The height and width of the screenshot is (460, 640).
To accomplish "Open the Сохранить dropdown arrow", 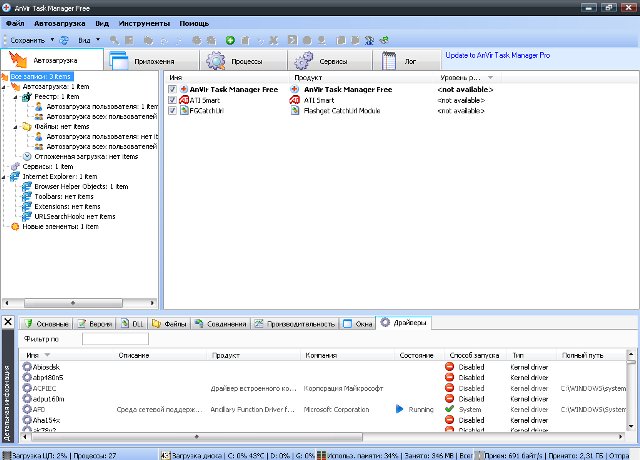I will (x=52, y=40).
